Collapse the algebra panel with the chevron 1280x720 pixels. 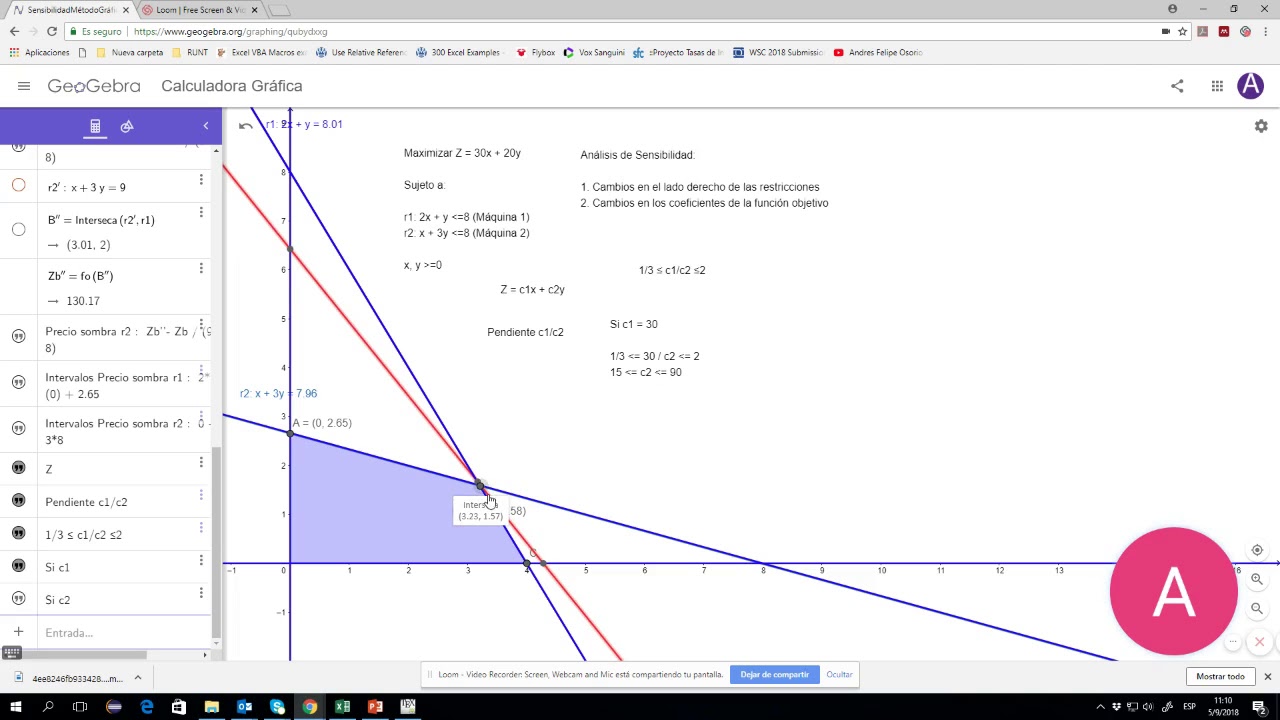pos(206,126)
